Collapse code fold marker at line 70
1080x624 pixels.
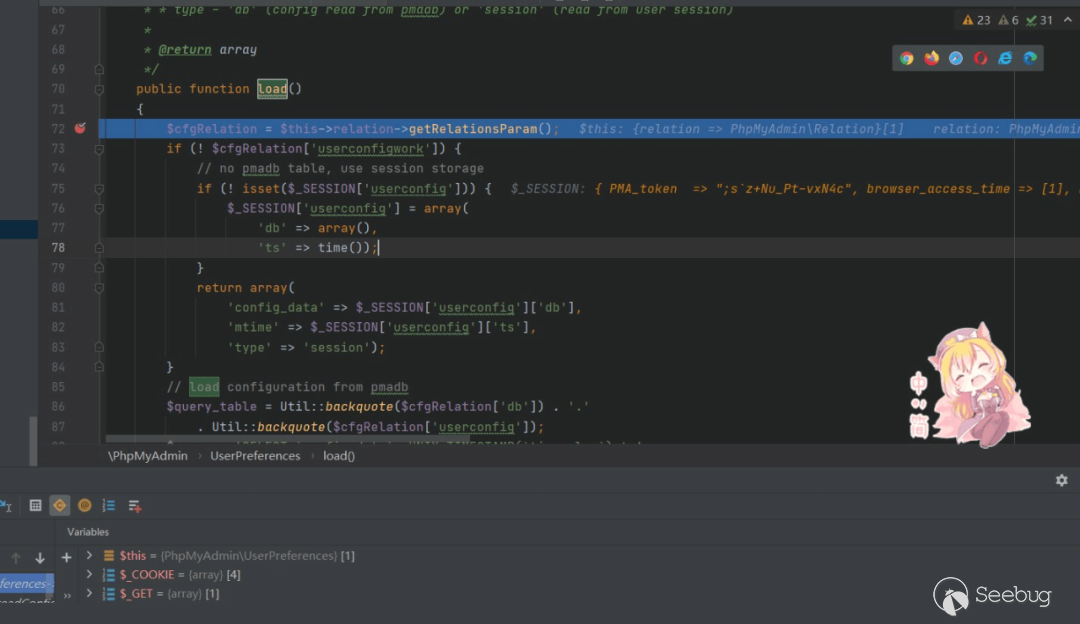(x=99, y=89)
